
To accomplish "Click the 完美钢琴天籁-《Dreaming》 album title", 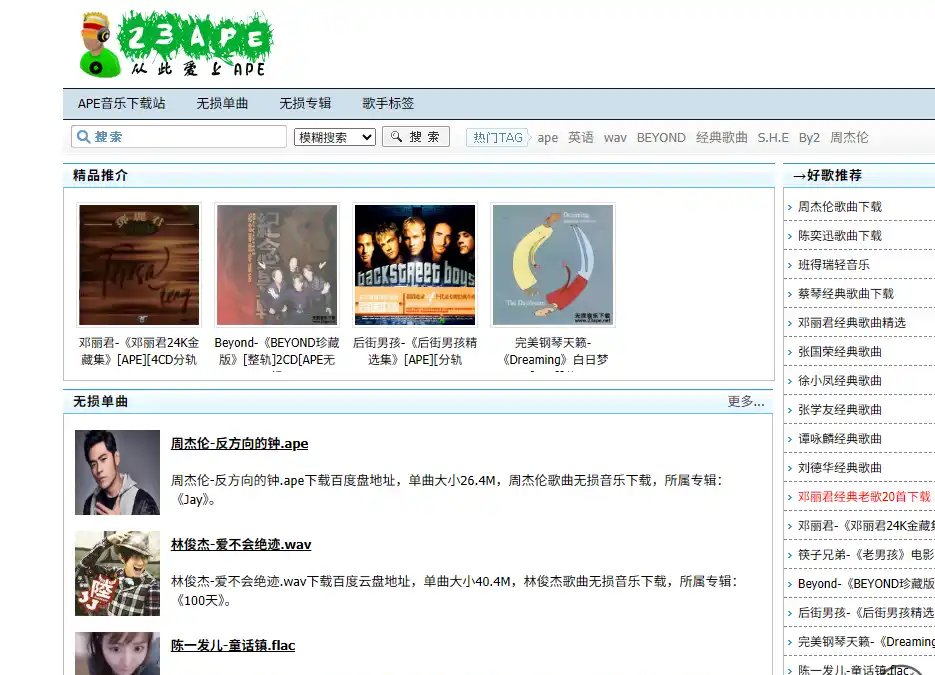I will 553,351.
